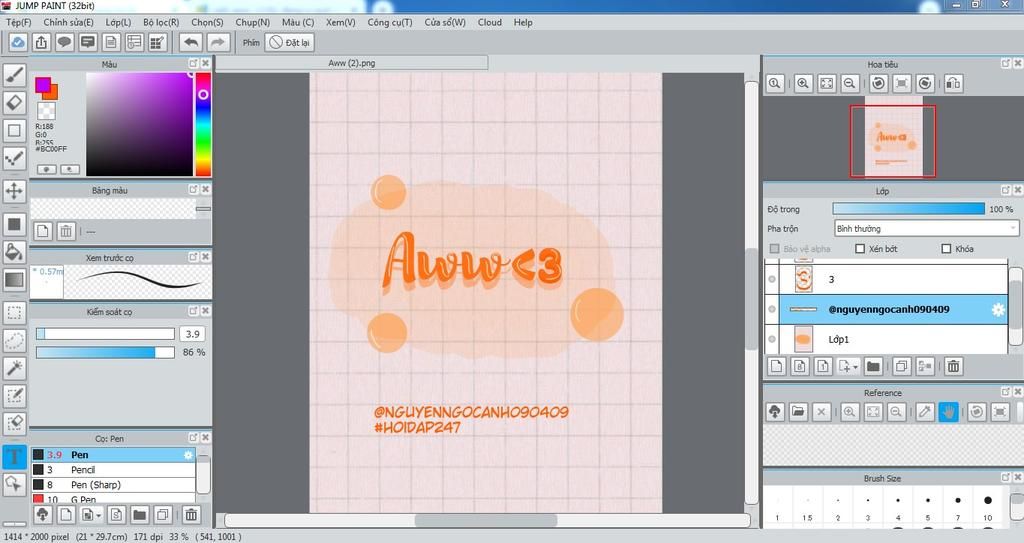Select the Eraser tool
The width and height of the screenshot is (1024, 543).
point(14,103)
